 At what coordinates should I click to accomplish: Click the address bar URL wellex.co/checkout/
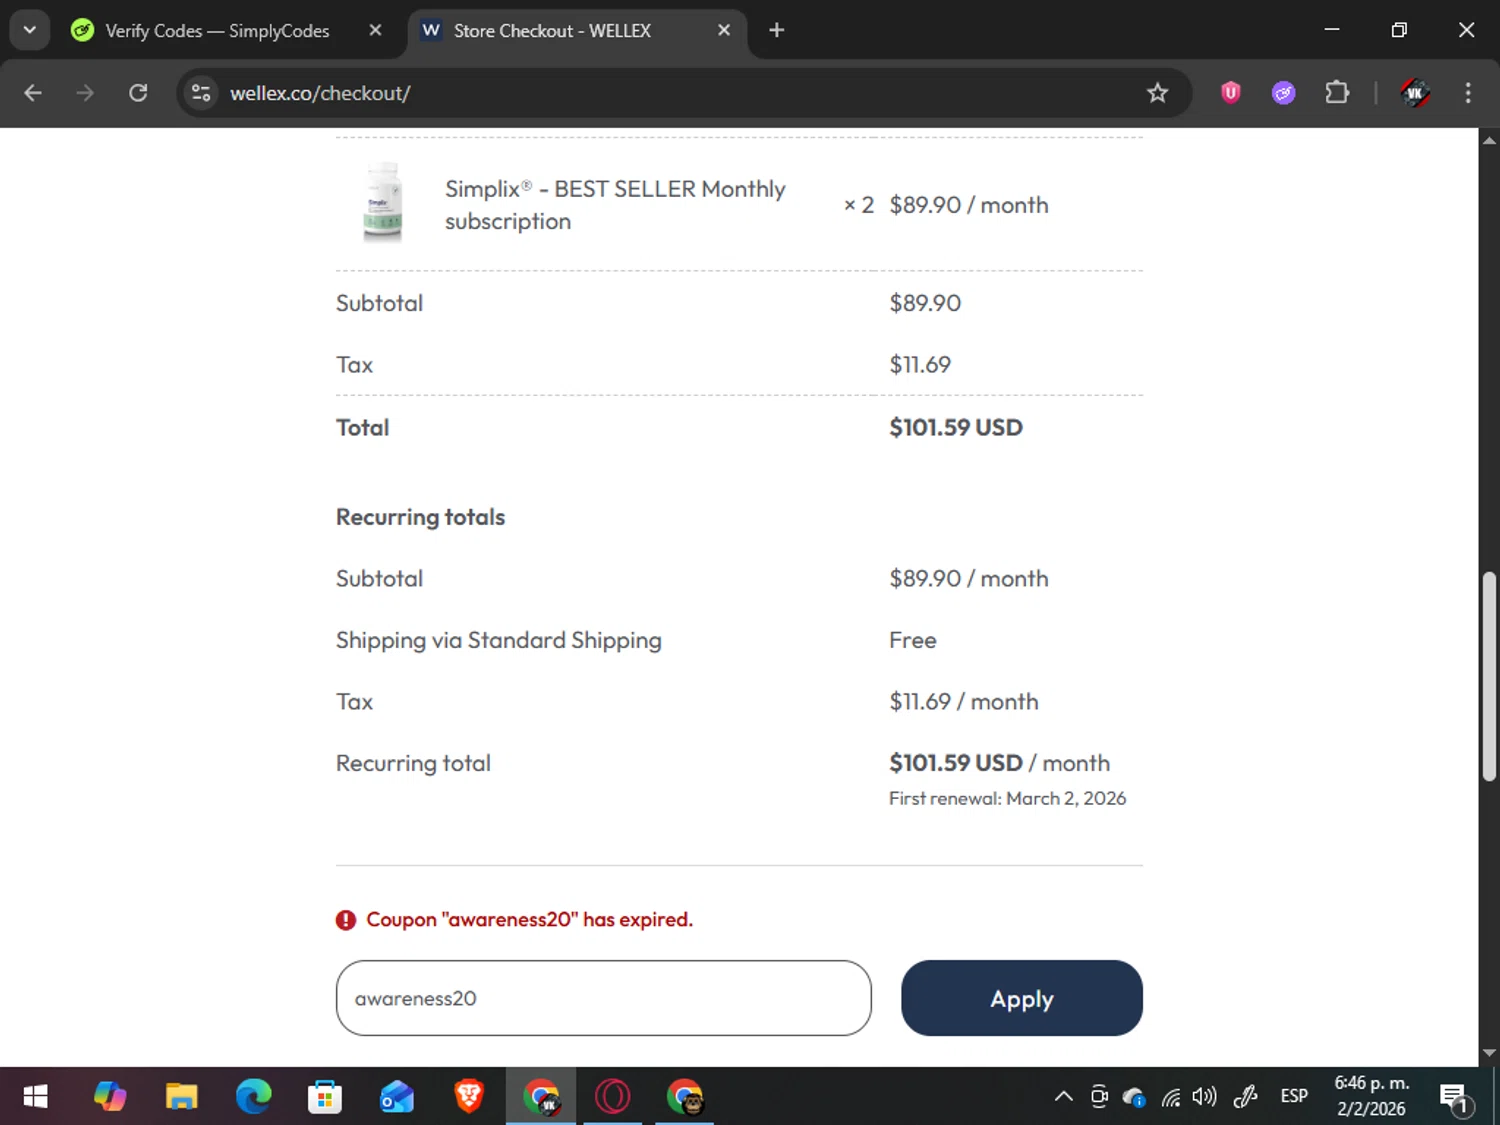320,93
